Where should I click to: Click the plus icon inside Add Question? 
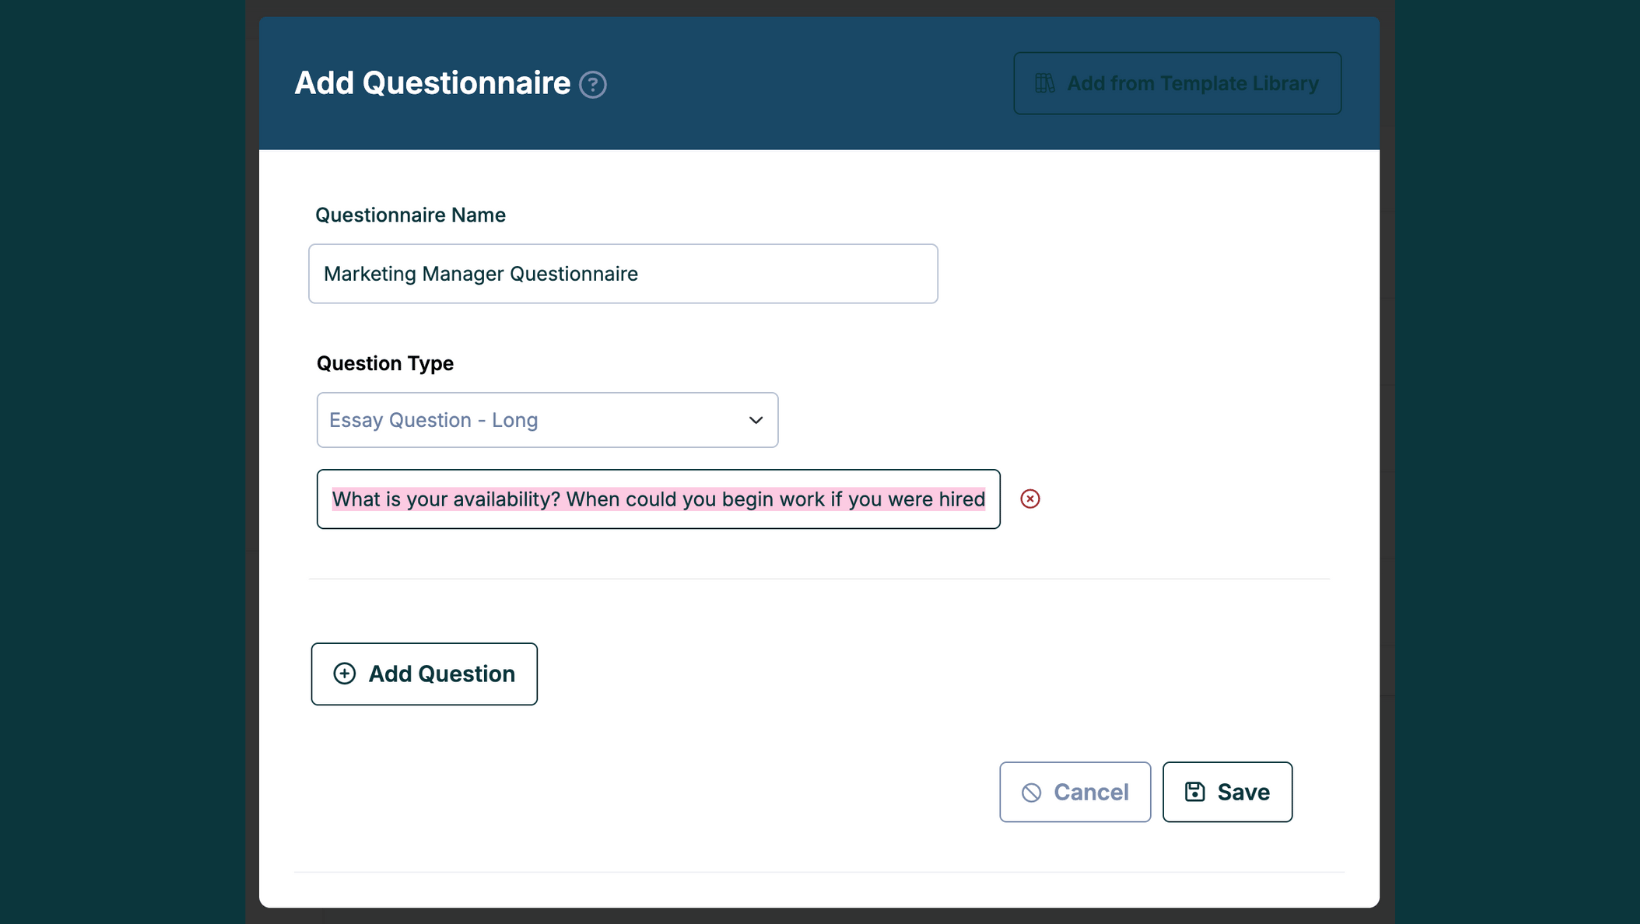344,673
